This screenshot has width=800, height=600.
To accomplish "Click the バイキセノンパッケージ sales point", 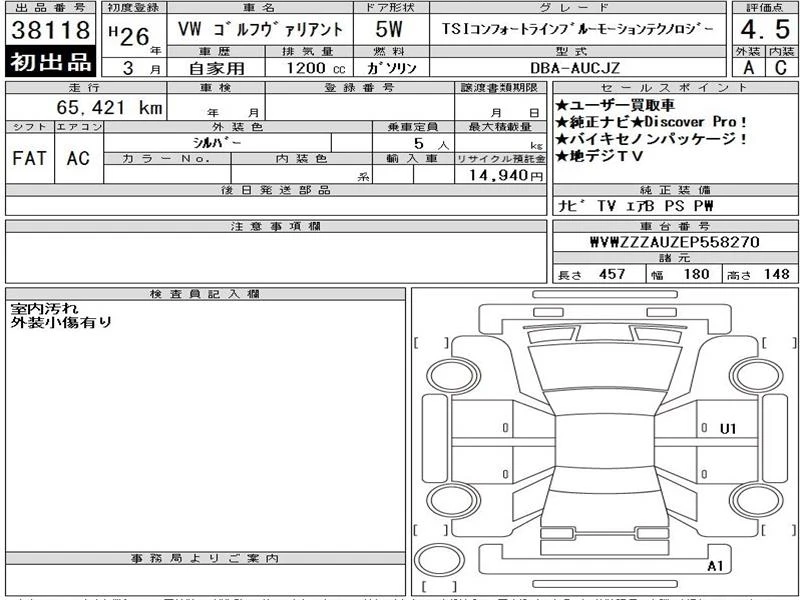I will point(652,139).
